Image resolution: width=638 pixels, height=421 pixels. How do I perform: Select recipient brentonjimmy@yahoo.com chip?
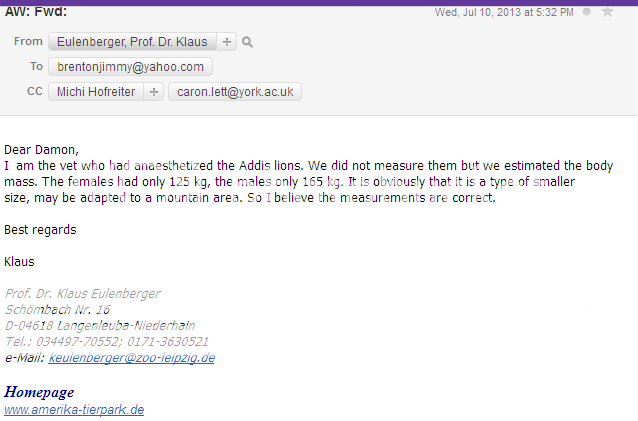coord(130,67)
